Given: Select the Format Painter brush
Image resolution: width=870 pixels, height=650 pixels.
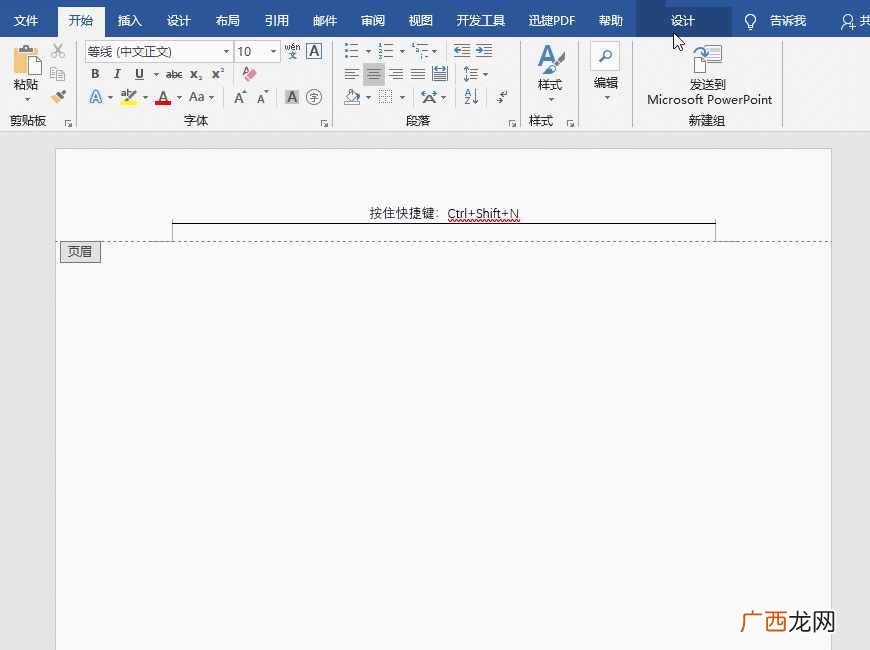Looking at the screenshot, I should click(58, 97).
